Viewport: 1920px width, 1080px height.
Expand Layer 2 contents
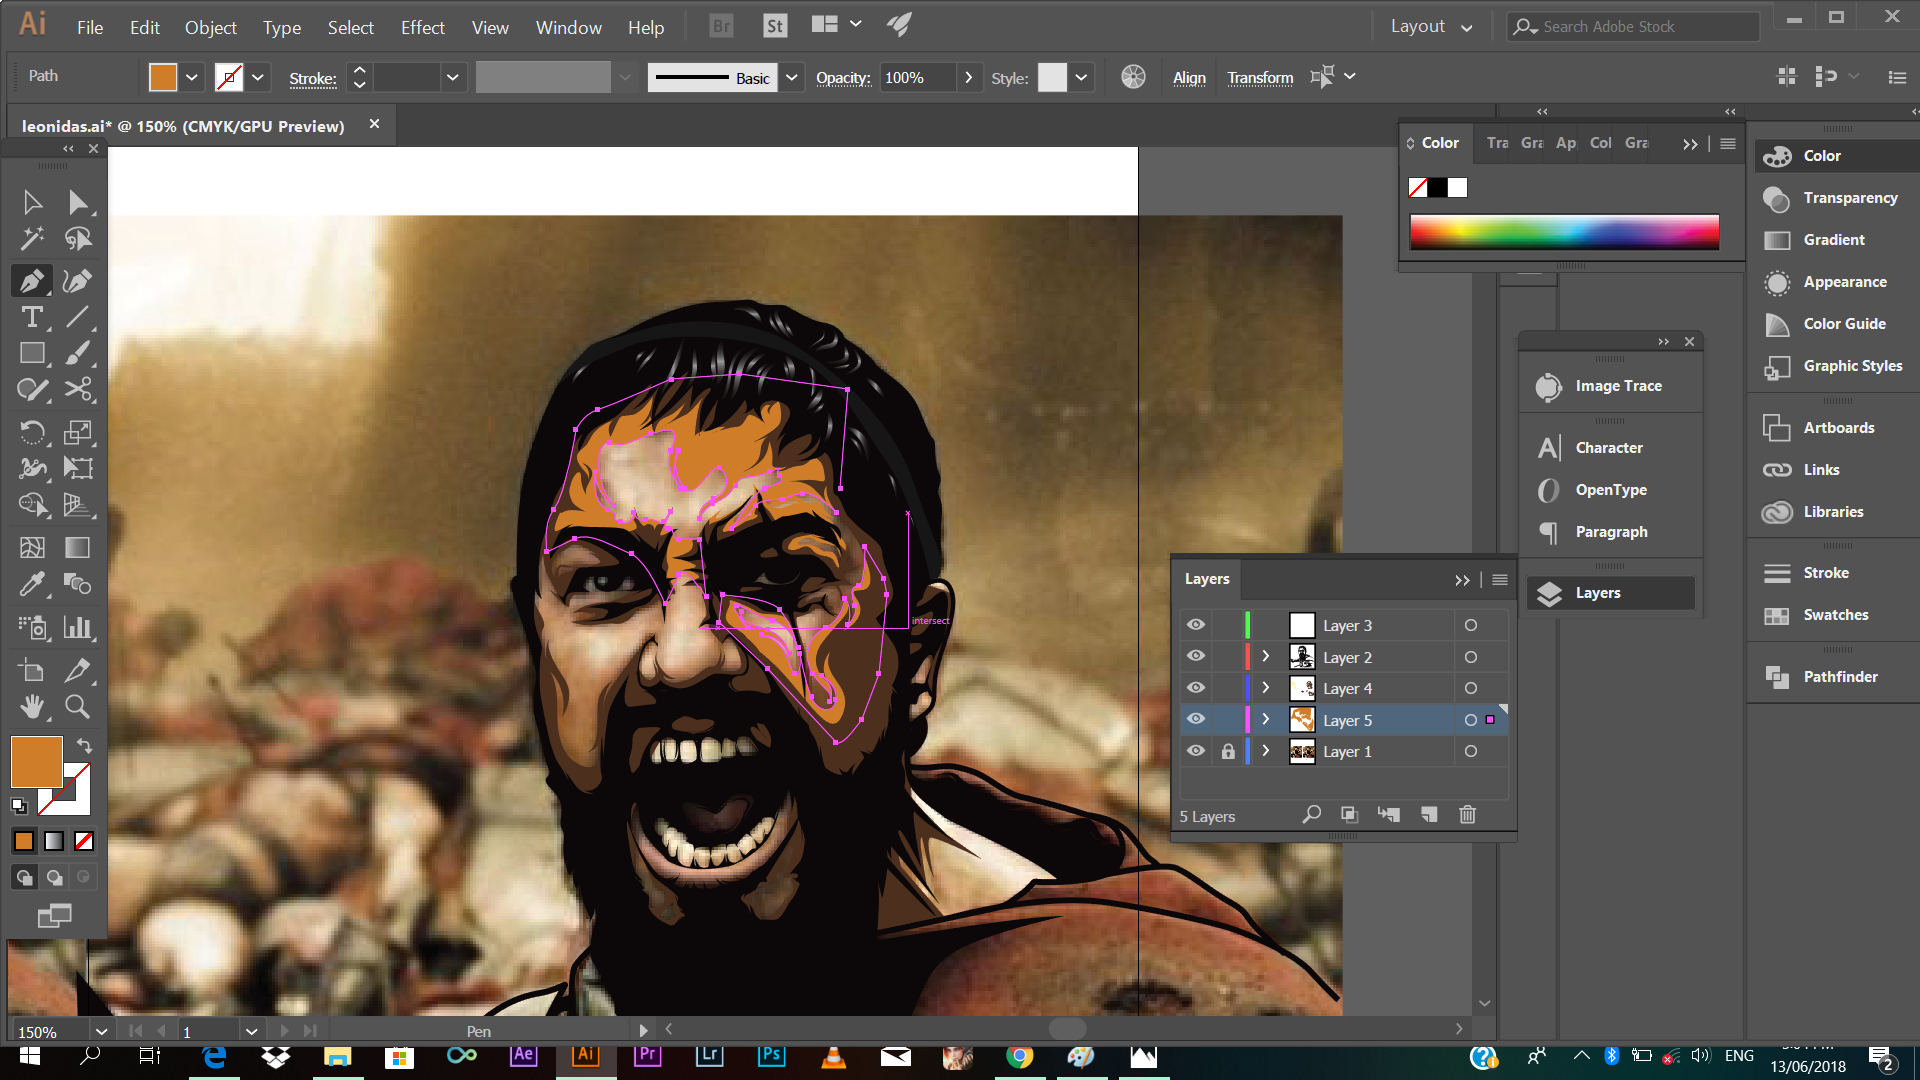1266,657
